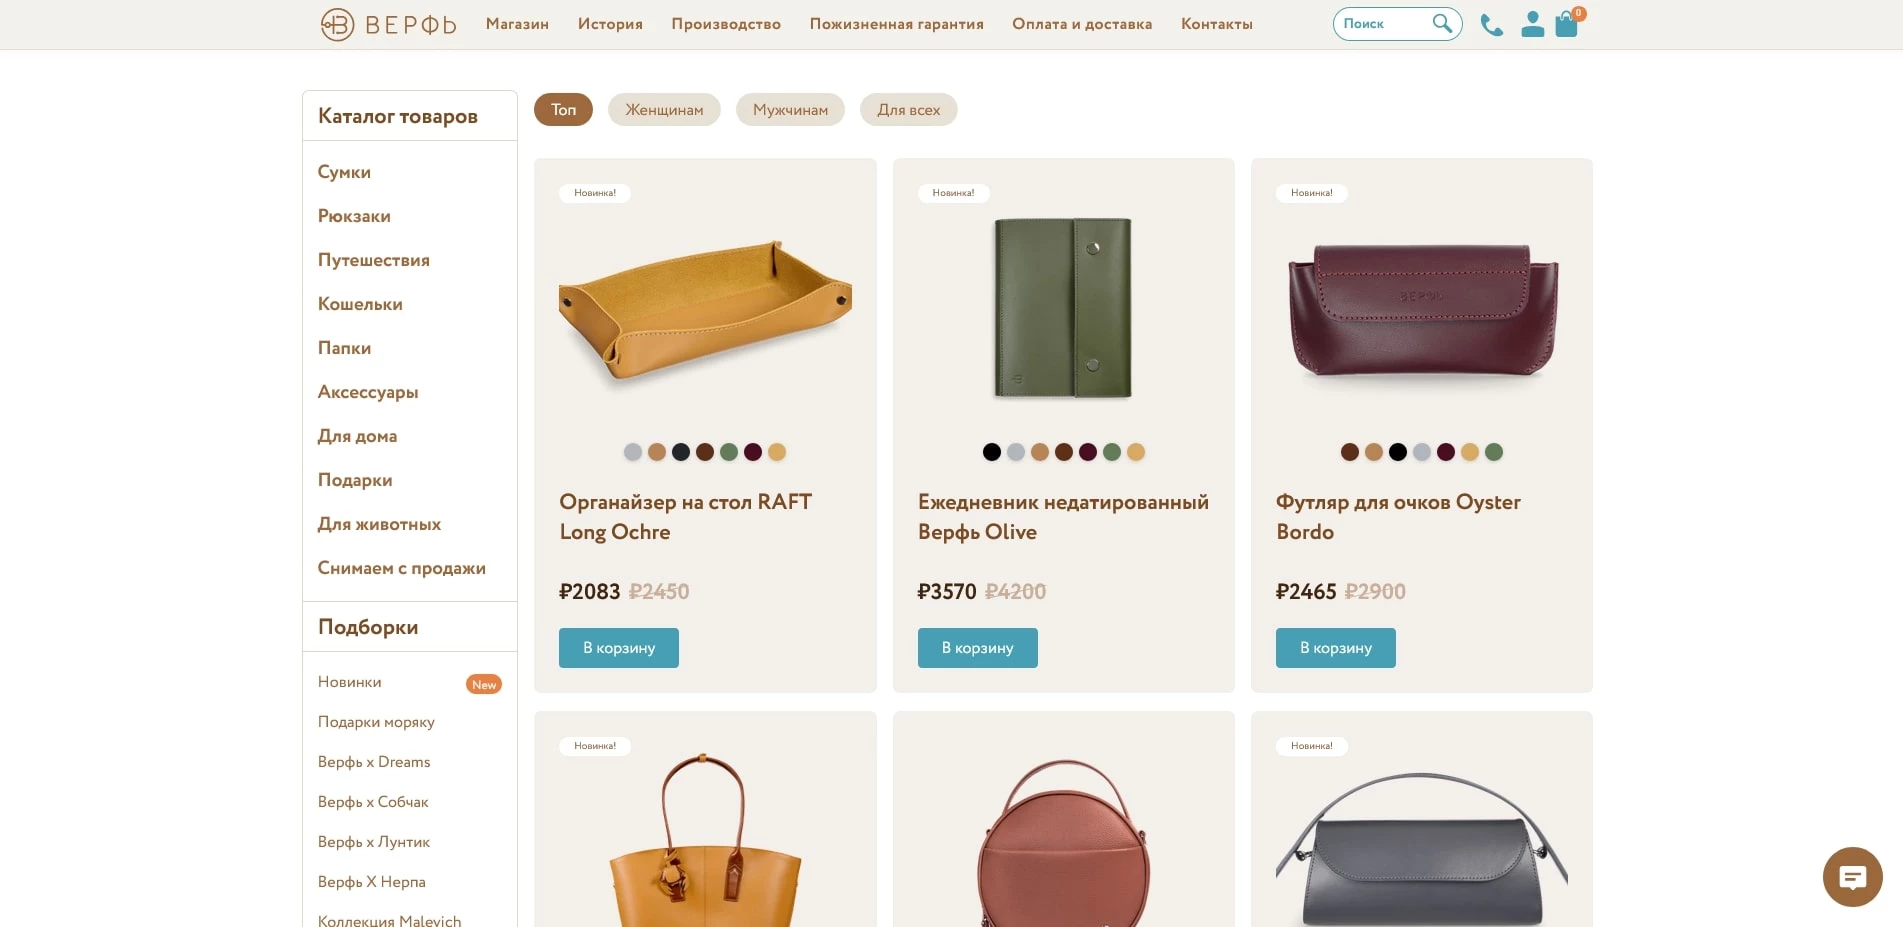Open the Oyster Bordo glasses case image
The image size is (1903, 927).
coord(1421,310)
